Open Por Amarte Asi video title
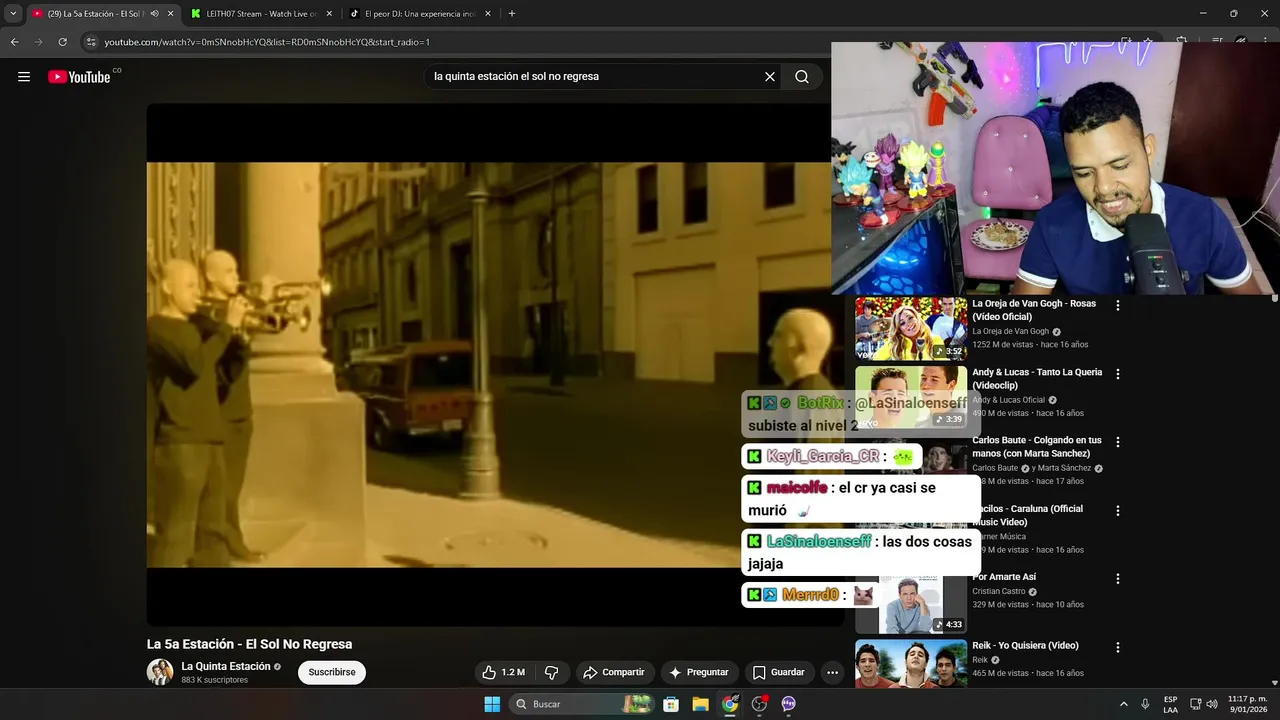This screenshot has height=720, width=1280. click(1004, 577)
